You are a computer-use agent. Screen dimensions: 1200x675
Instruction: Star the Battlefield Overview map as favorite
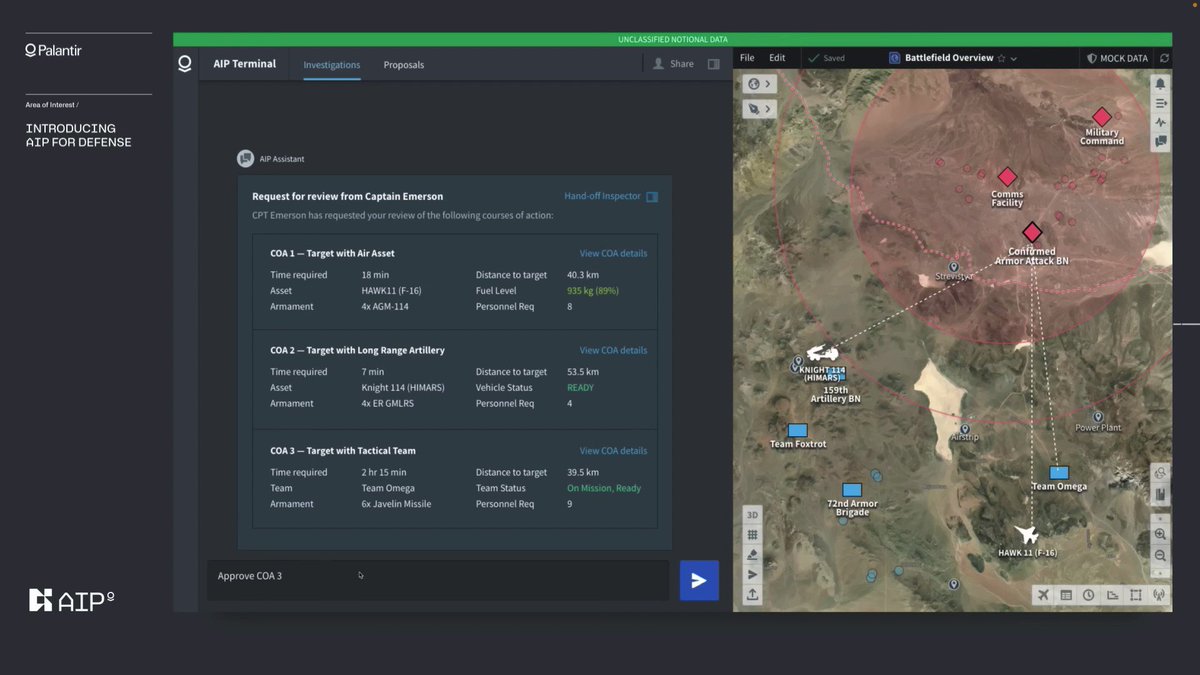1001,58
